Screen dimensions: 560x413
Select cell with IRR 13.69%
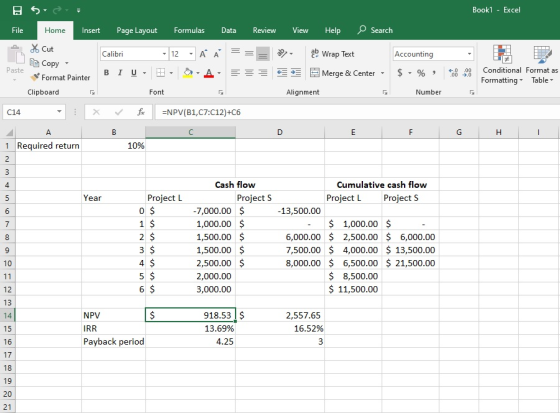click(190, 328)
